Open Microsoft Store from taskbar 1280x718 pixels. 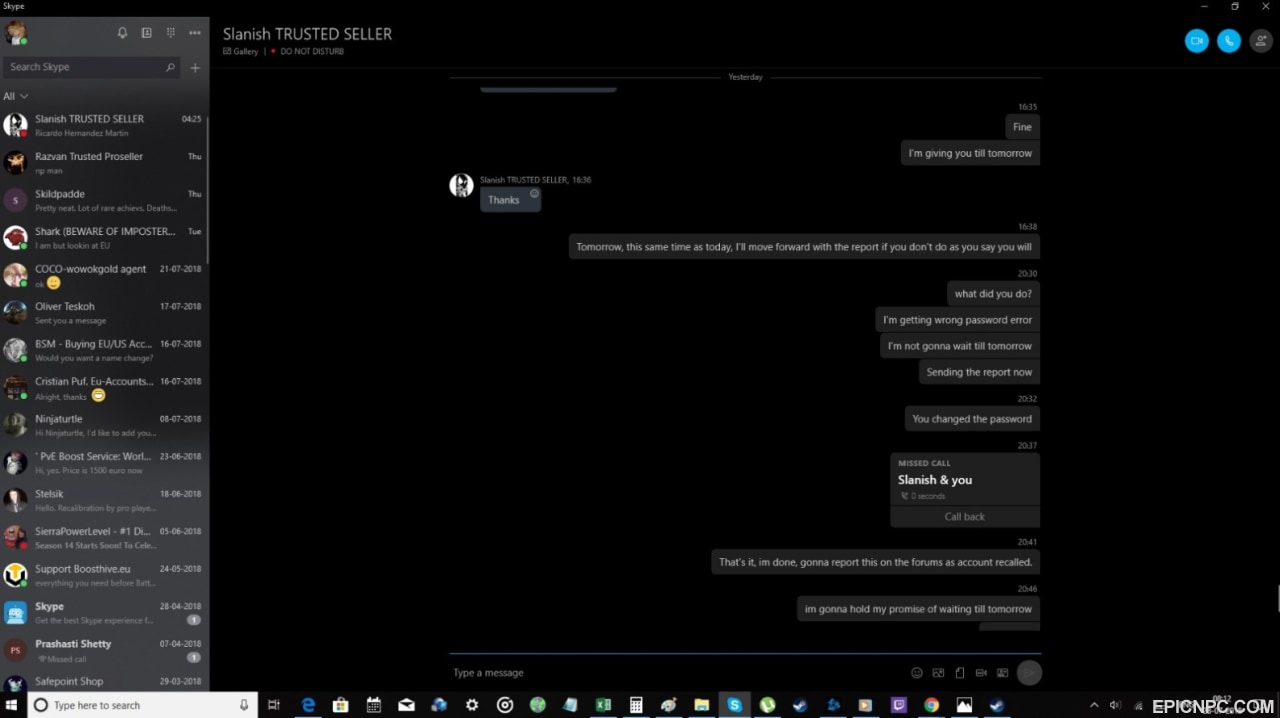pos(340,705)
